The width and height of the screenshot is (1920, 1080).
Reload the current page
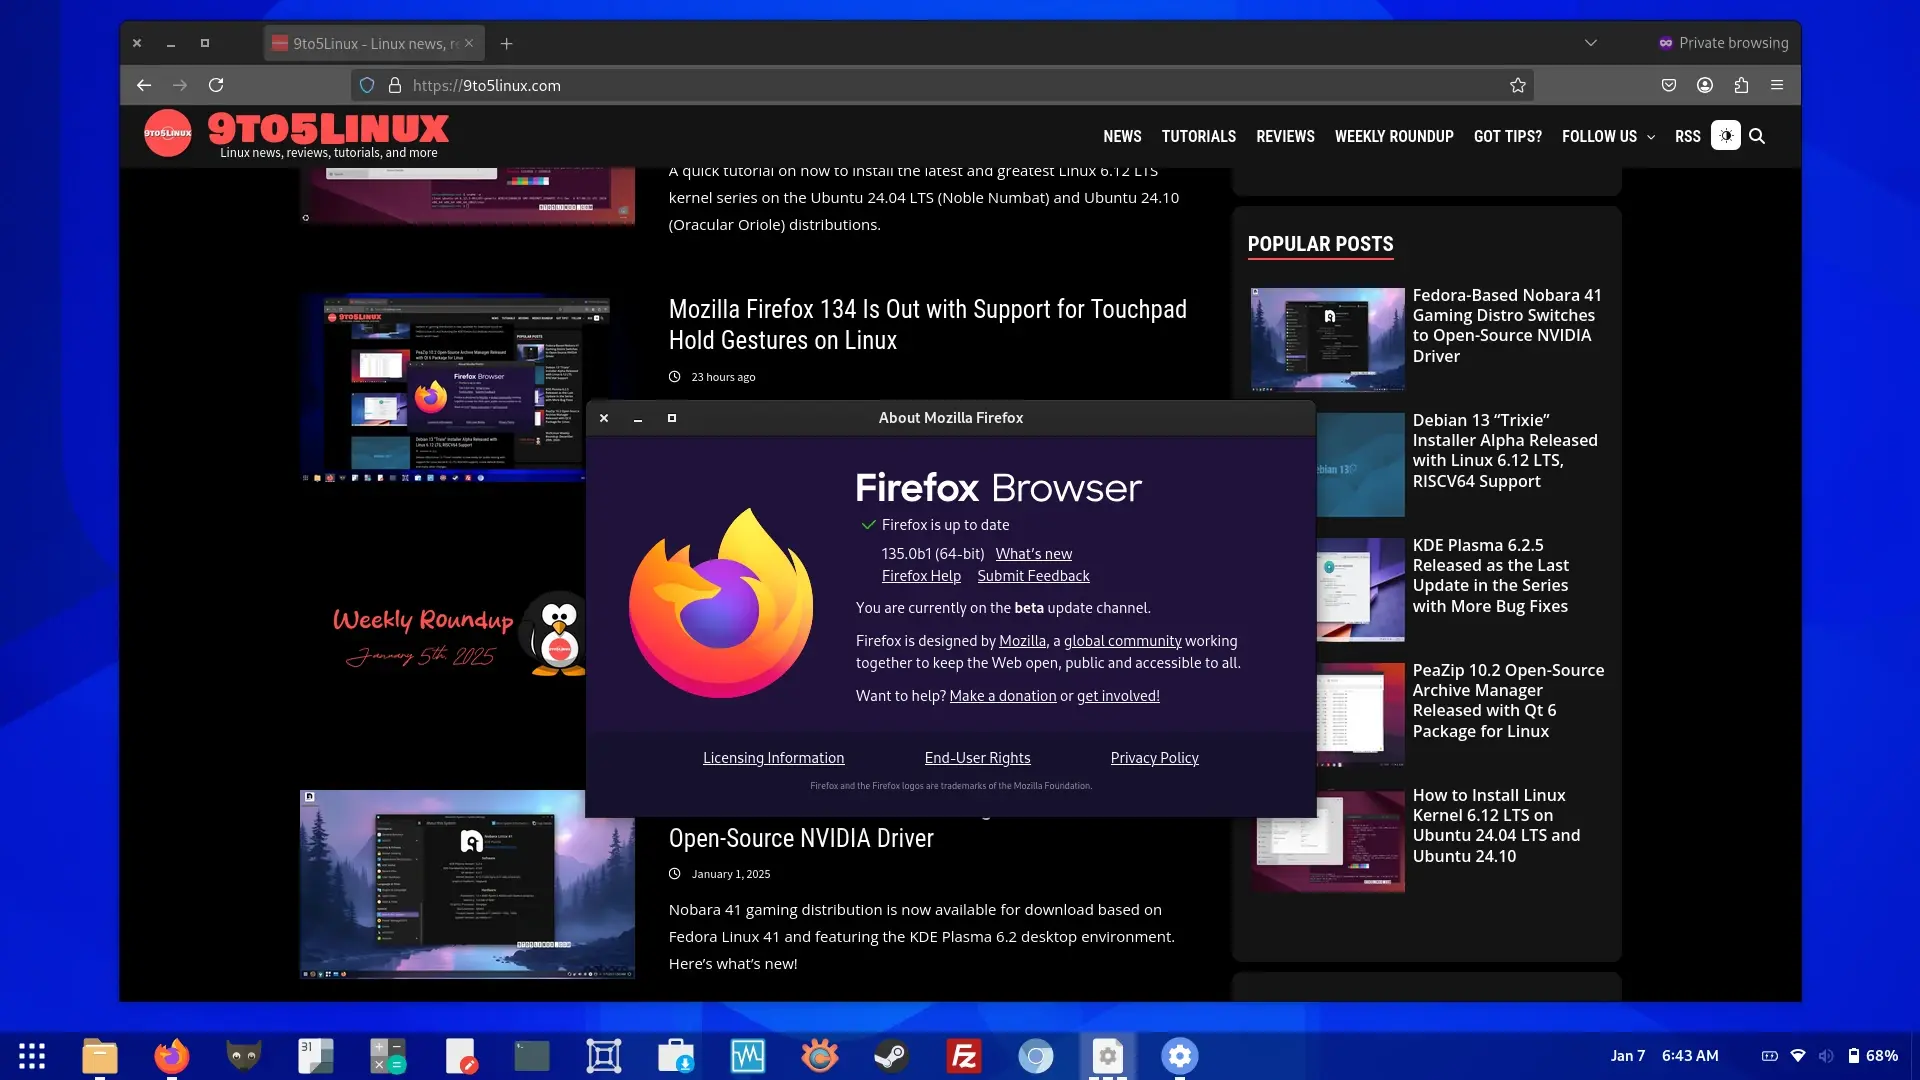pyautogui.click(x=216, y=86)
